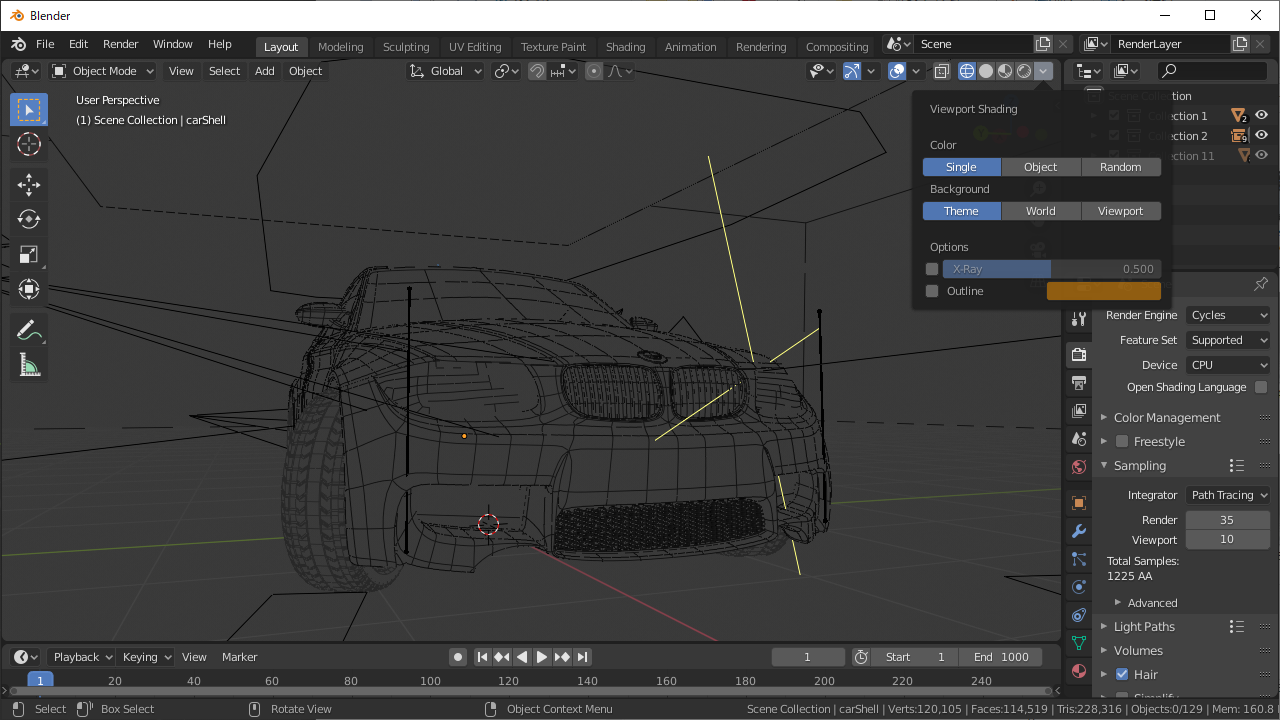Image resolution: width=1280 pixels, height=720 pixels.
Task: Select the Move tool in toolbar
Action: (x=29, y=184)
